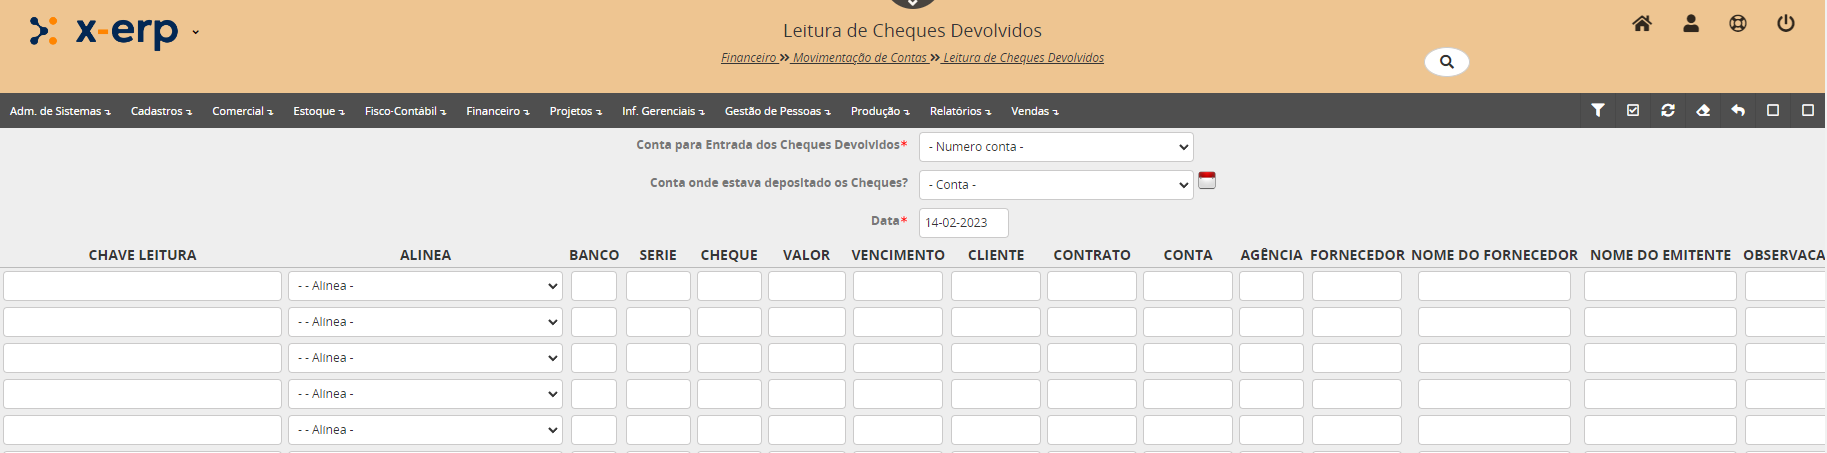Open the first row Alinea dropdown

pos(425,286)
